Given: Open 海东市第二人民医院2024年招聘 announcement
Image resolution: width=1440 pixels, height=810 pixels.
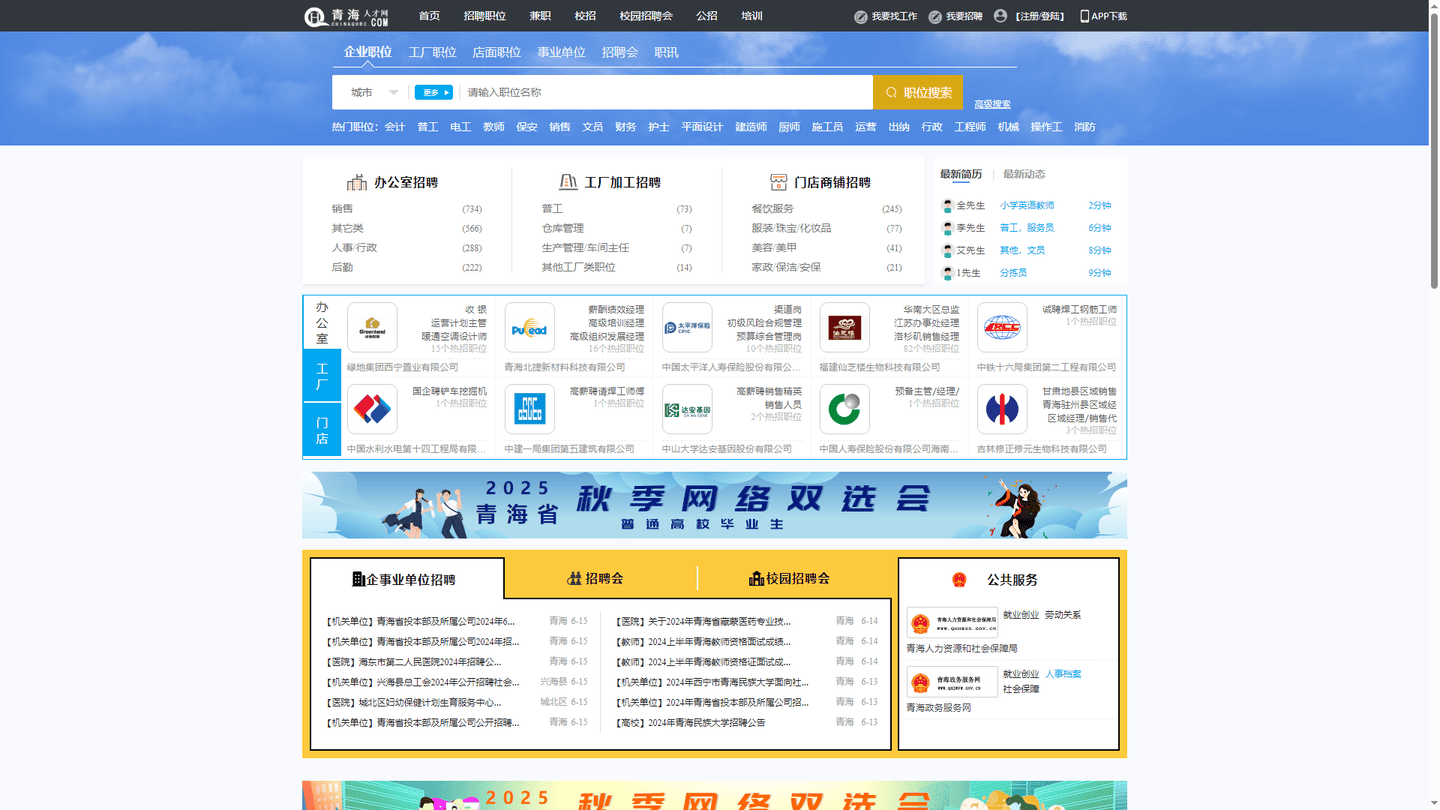Looking at the screenshot, I should click(414, 662).
